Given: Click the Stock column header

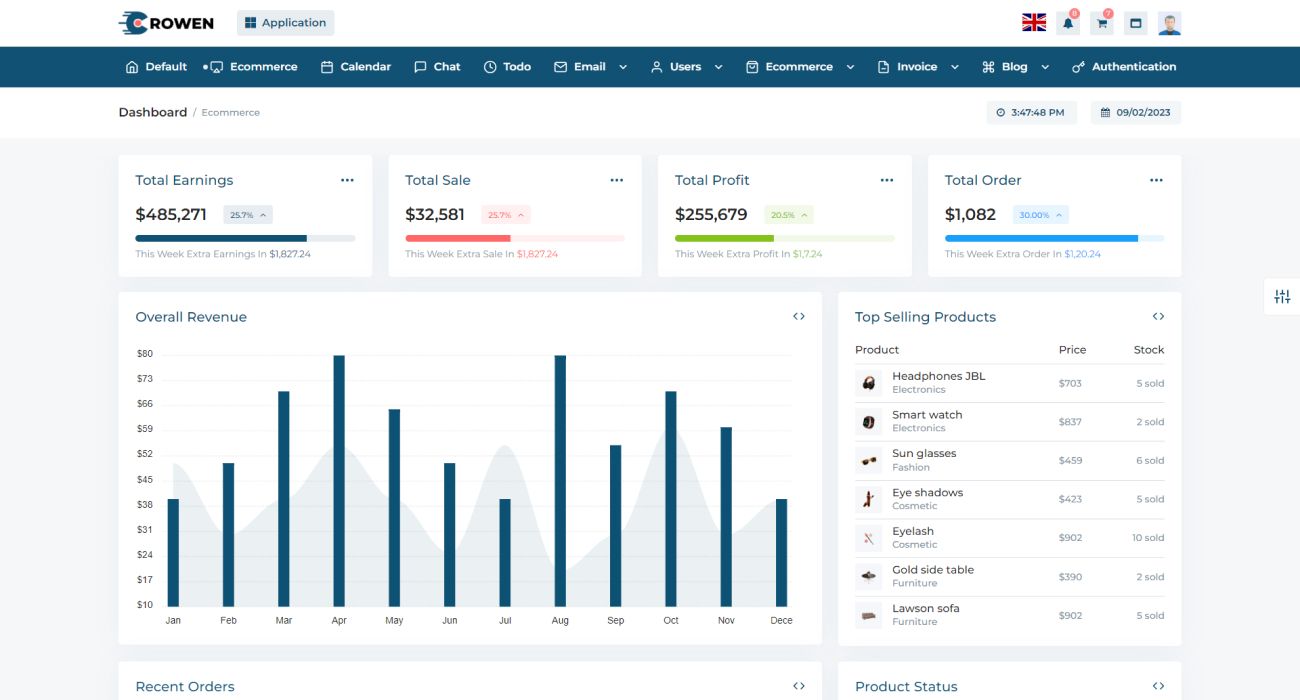Looking at the screenshot, I should pyautogui.click(x=1149, y=350).
